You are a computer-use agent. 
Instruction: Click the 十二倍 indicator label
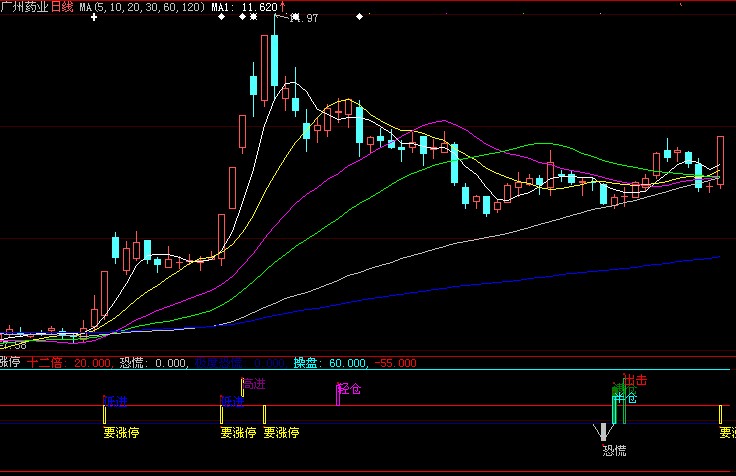[42, 363]
